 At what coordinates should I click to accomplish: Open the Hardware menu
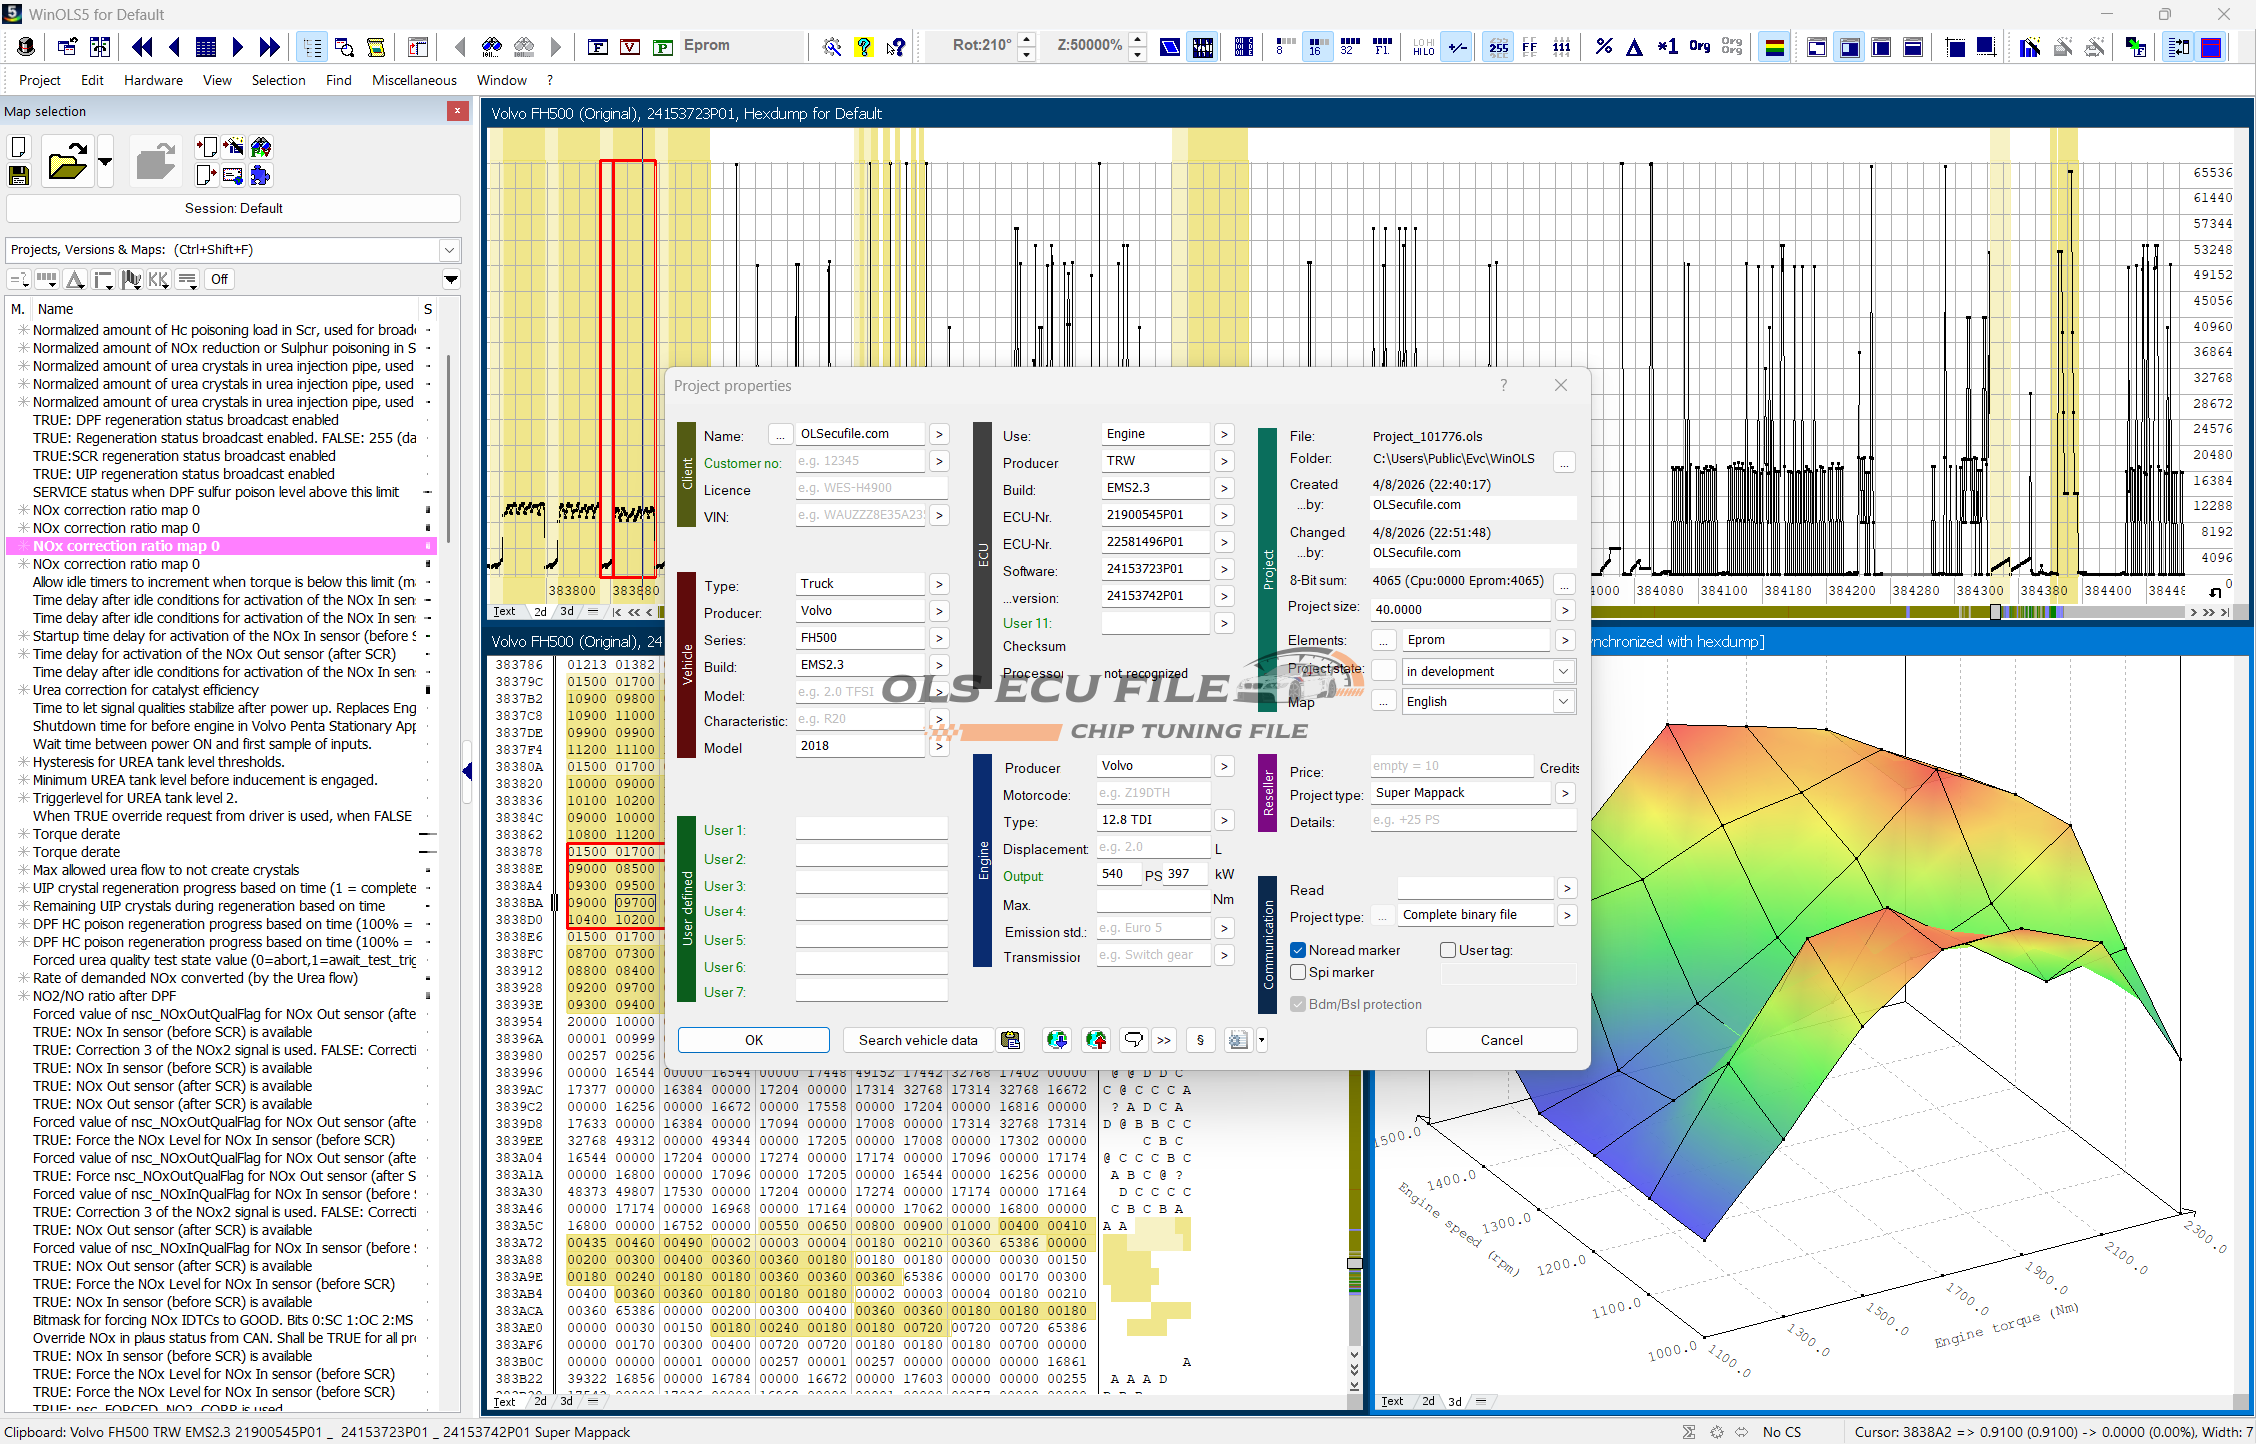click(153, 80)
